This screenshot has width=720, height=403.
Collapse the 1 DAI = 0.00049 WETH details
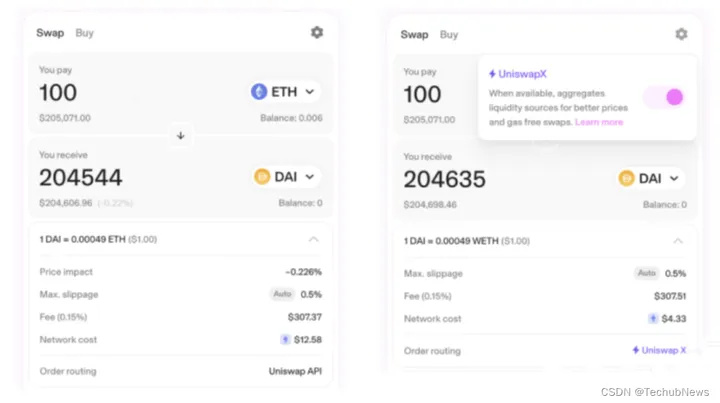tap(678, 241)
